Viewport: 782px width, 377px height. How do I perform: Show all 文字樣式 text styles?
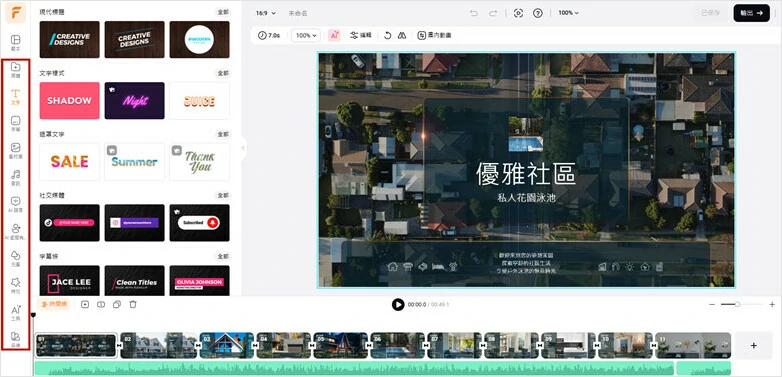click(x=223, y=73)
